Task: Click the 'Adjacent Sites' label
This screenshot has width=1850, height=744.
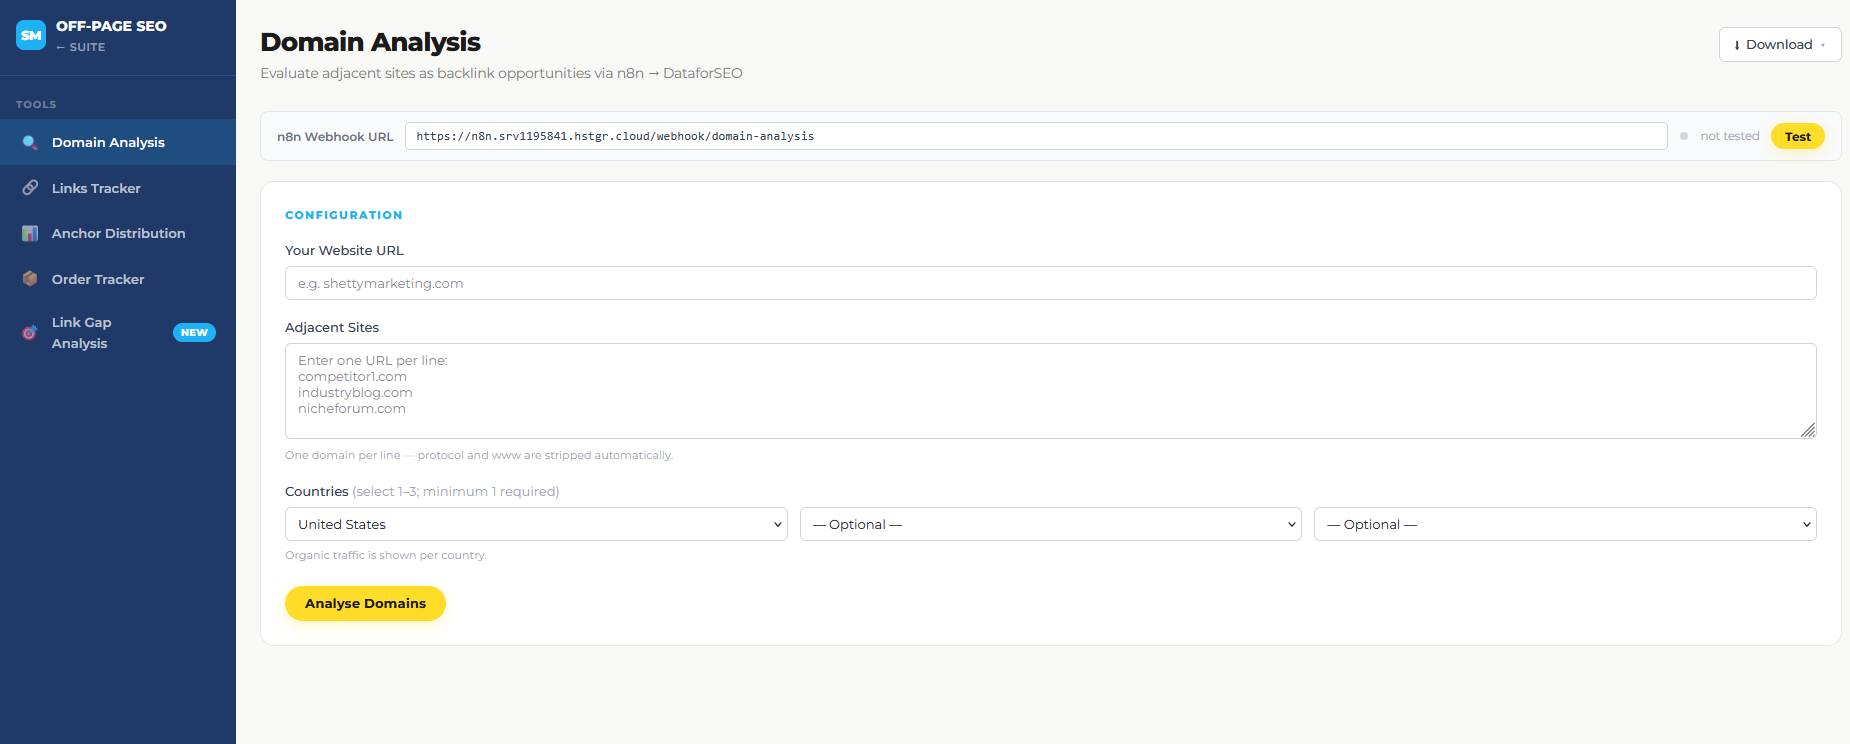Action: tap(332, 327)
